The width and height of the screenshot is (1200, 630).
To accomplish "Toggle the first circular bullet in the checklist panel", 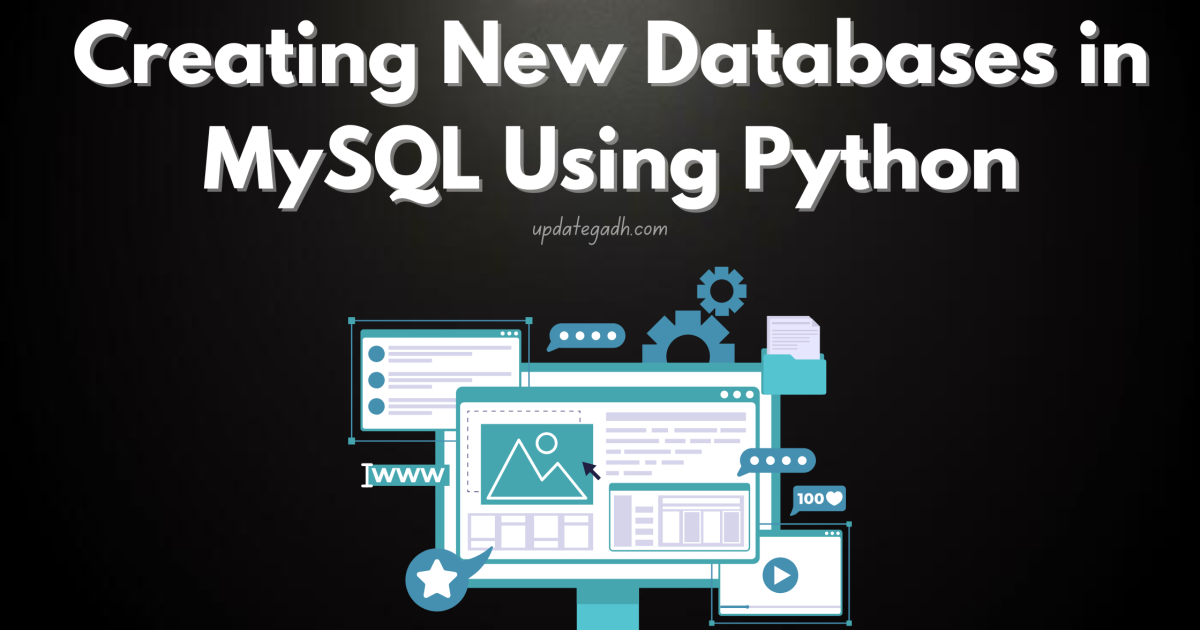I will 376,352.
